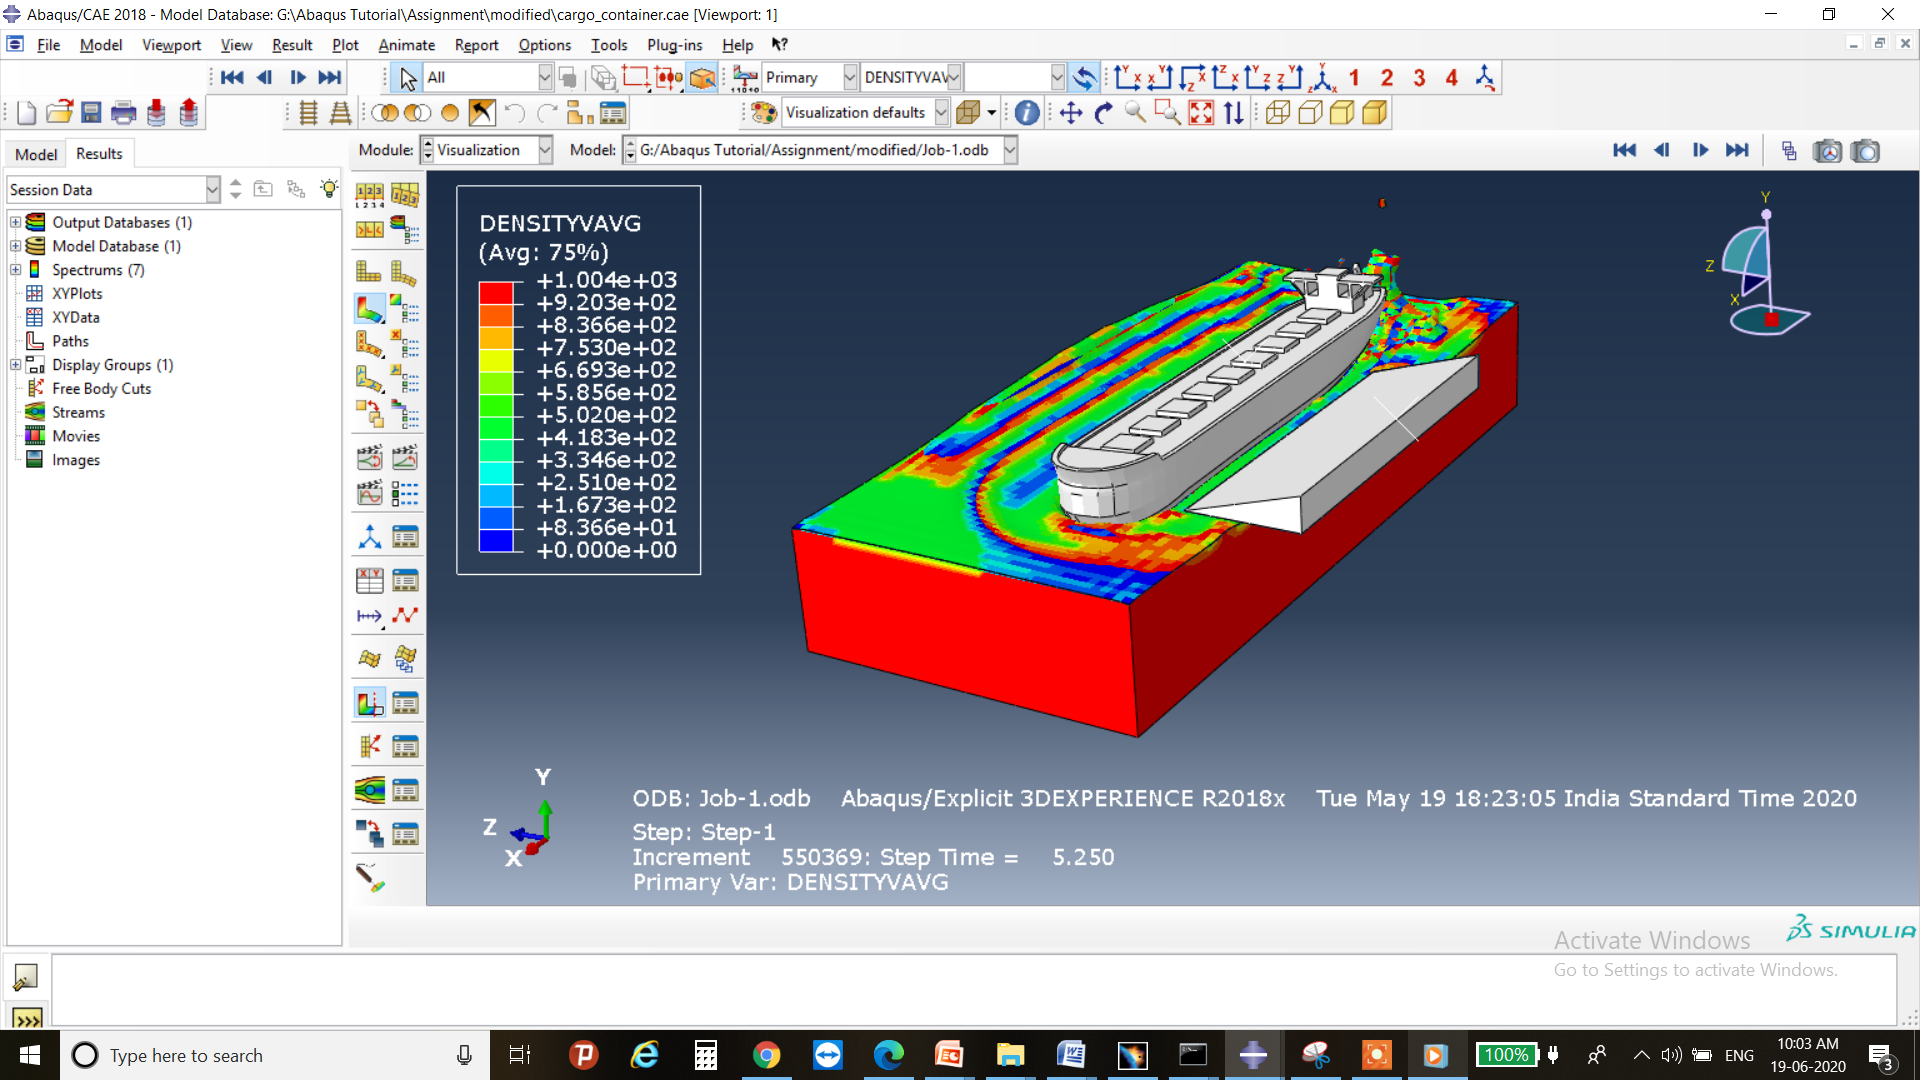Image resolution: width=1920 pixels, height=1080 pixels.
Task: Click the message area command prompt box
Action: [974, 988]
